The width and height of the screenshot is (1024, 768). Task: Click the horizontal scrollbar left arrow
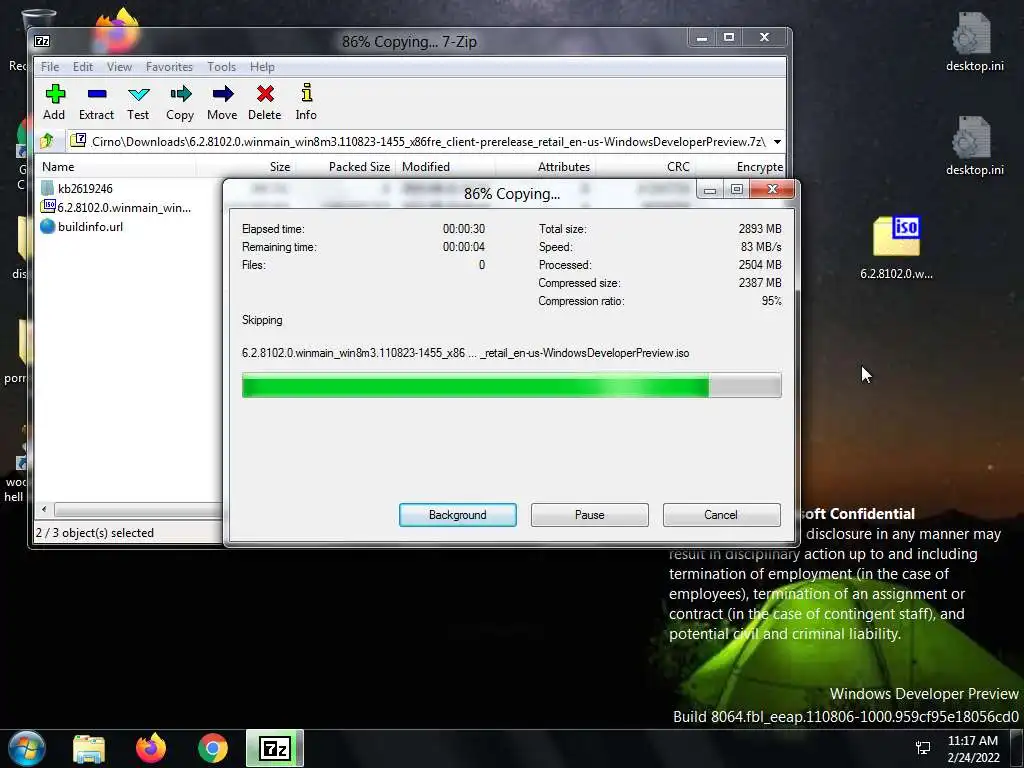(44, 509)
